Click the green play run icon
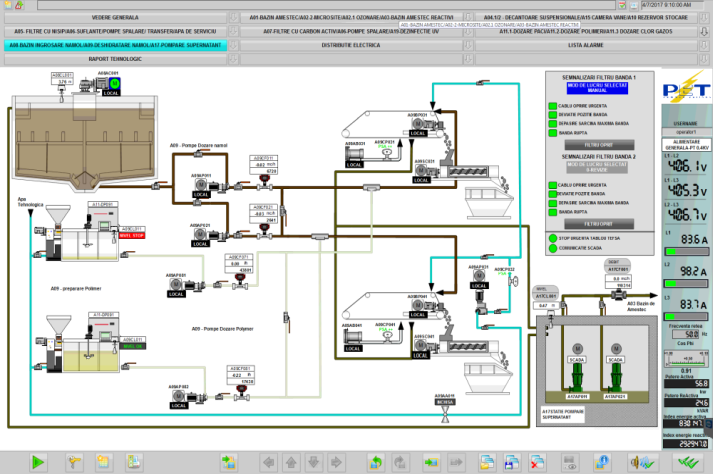Screen dimensions: 713x474 tap(38, 463)
